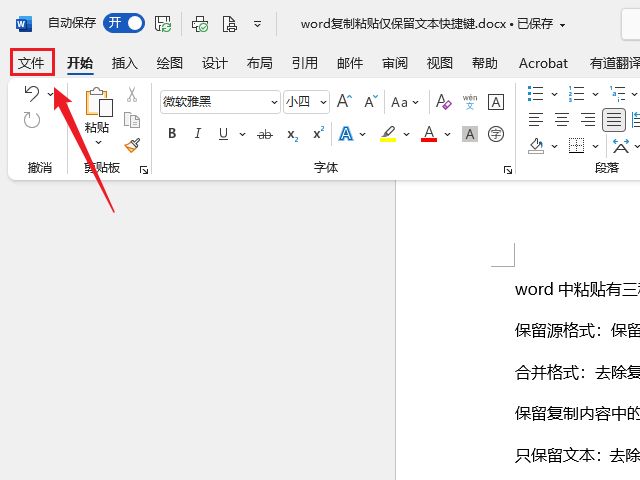
Task: Open the 视图 tab
Action: pos(440,63)
